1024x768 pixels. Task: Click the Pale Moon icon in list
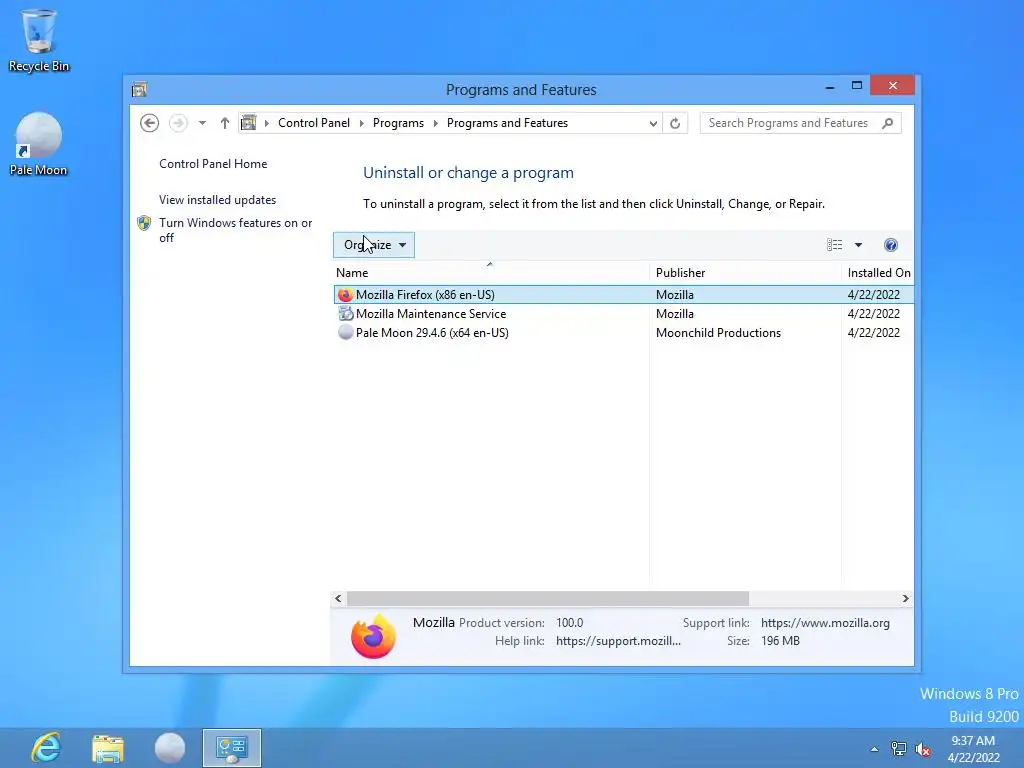tap(345, 332)
